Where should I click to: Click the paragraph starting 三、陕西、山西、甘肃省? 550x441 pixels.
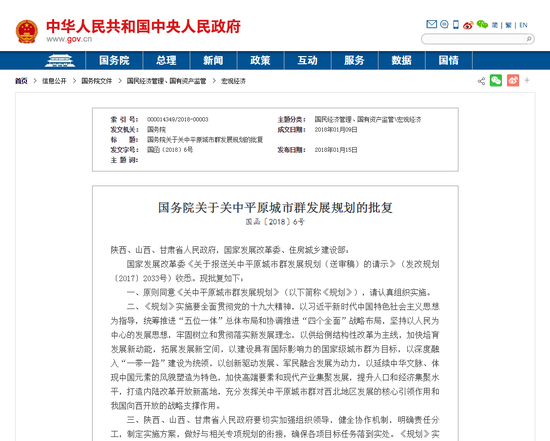[275, 427]
